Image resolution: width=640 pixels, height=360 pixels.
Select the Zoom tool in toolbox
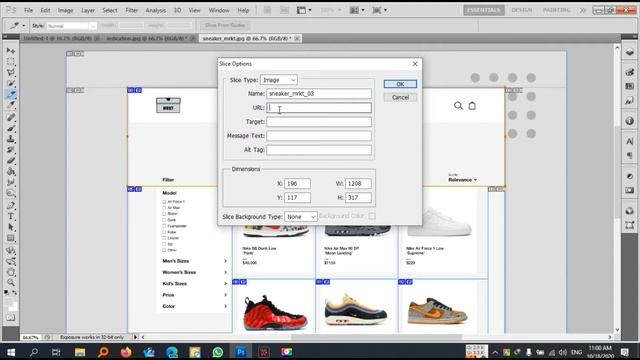[11, 282]
